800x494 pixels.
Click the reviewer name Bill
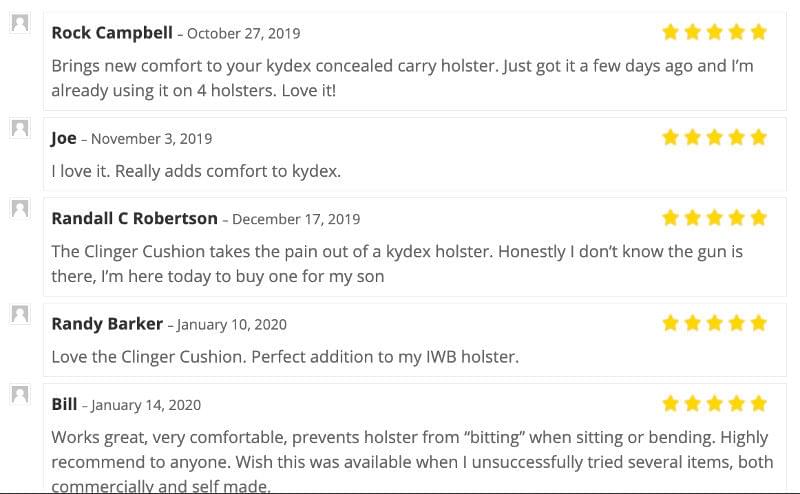coord(64,404)
